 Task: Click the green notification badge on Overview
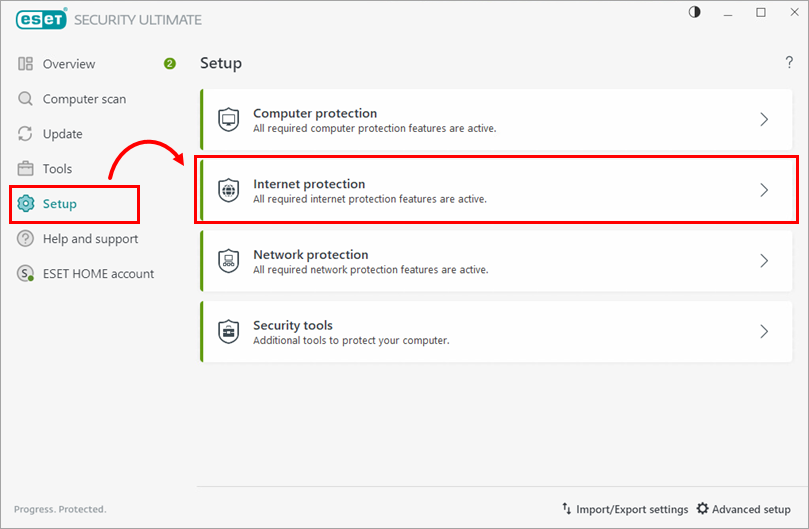[170, 64]
